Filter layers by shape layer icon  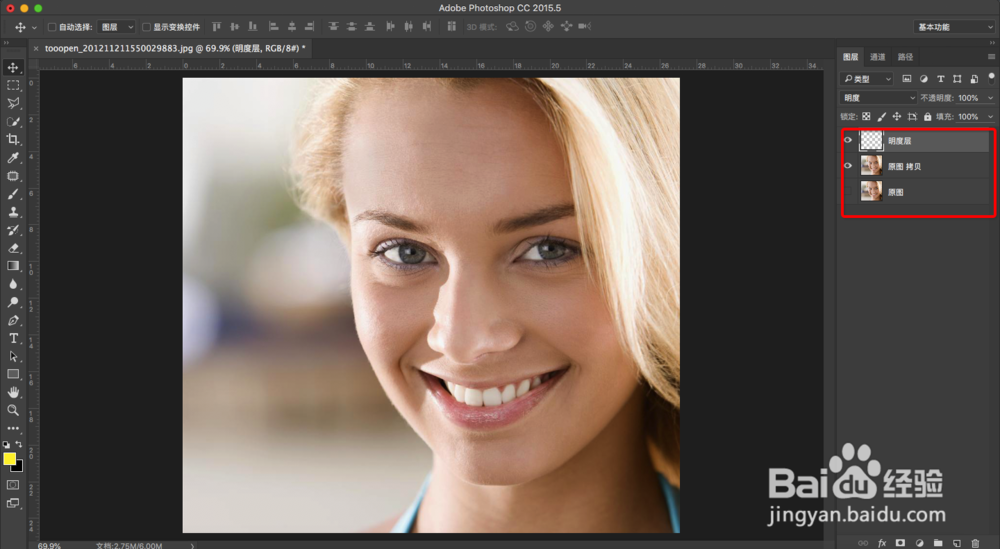(x=957, y=78)
